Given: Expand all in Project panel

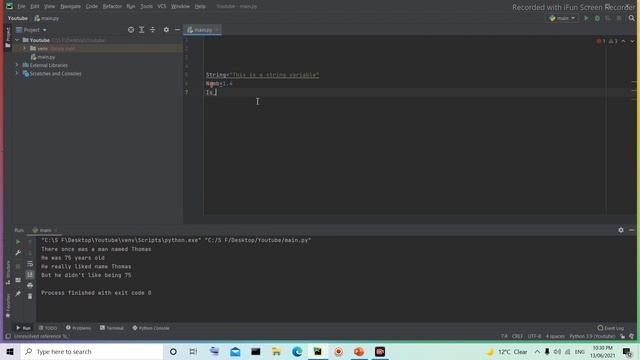Looking at the screenshot, I should [142, 30].
